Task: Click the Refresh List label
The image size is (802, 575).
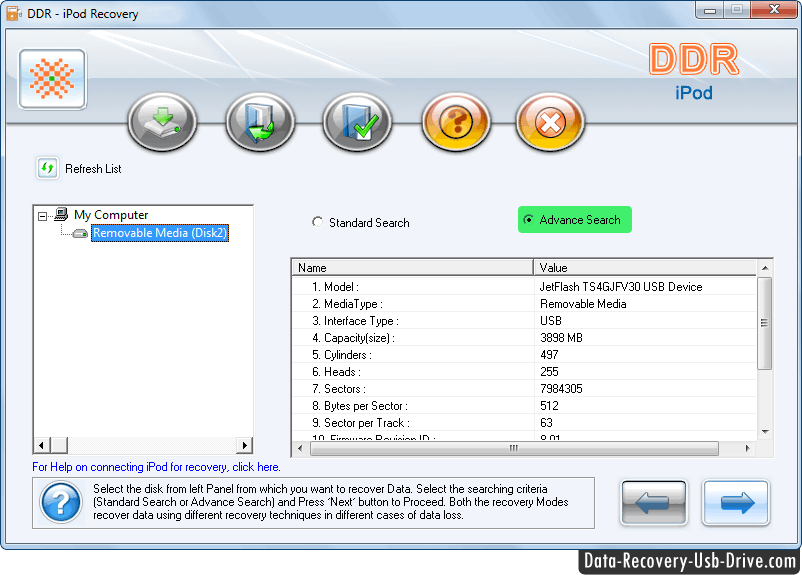Action: (x=93, y=169)
